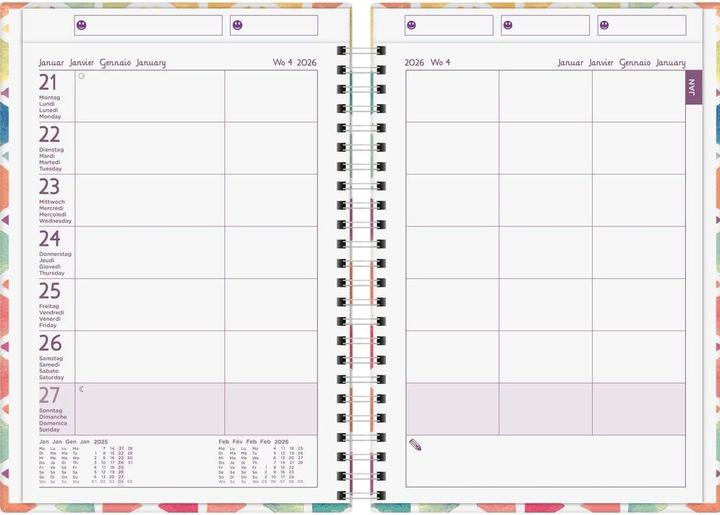Click 'Gennaio' in the right page month header
This screenshot has height=515, width=720.
pos(635,62)
